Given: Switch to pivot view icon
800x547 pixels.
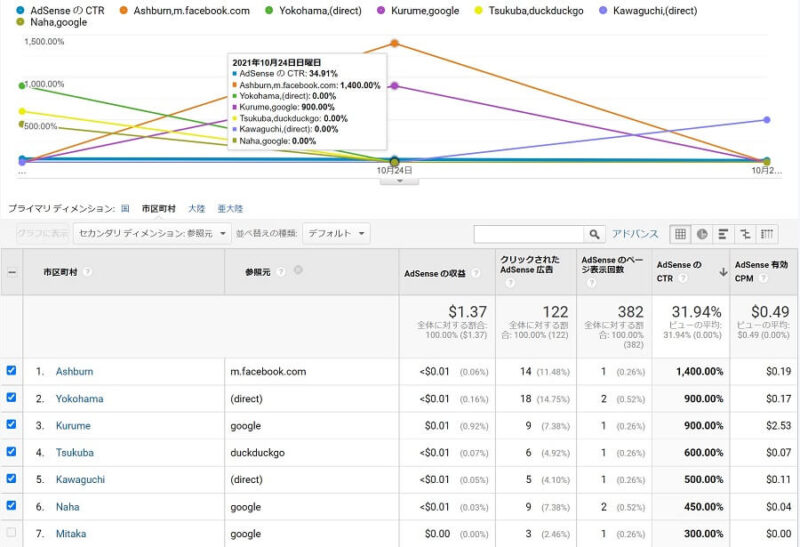Looking at the screenshot, I should coord(767,234).
